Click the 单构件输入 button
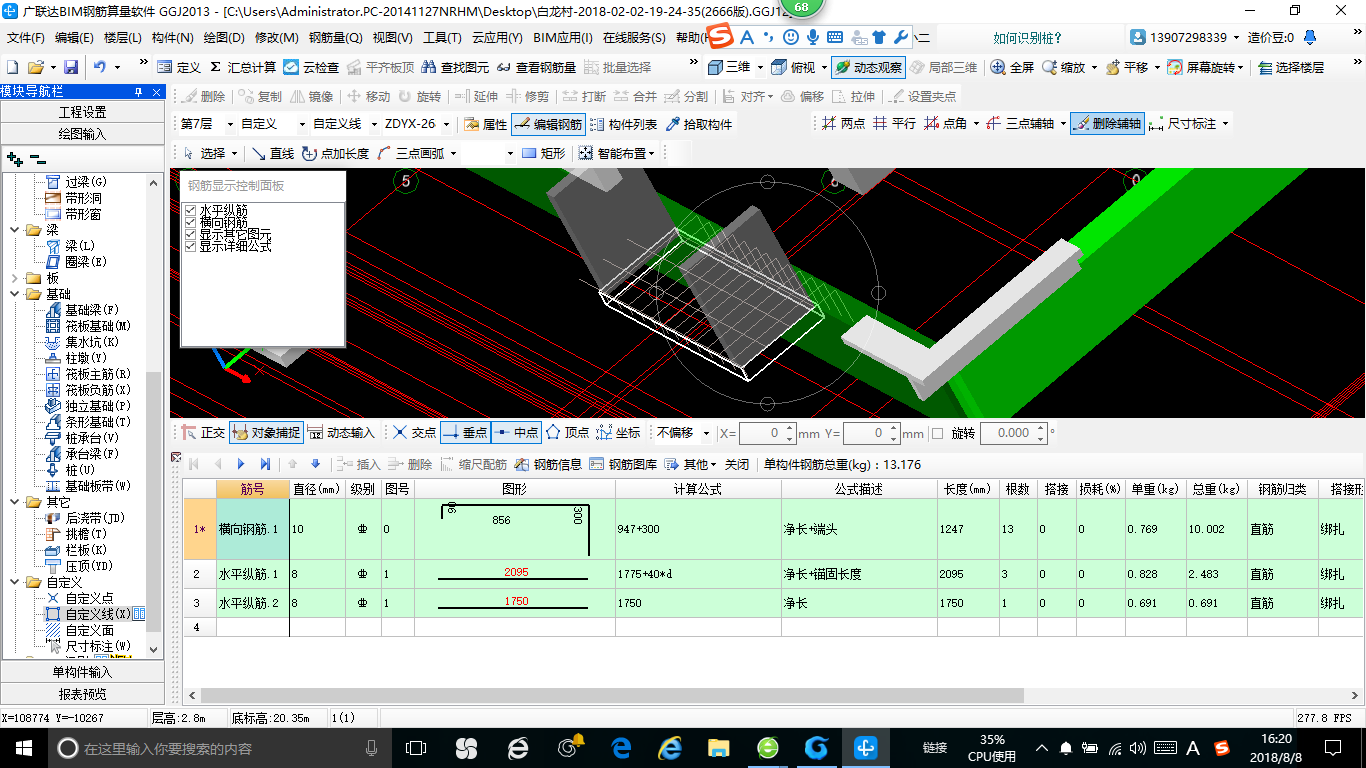 (82, 672)
